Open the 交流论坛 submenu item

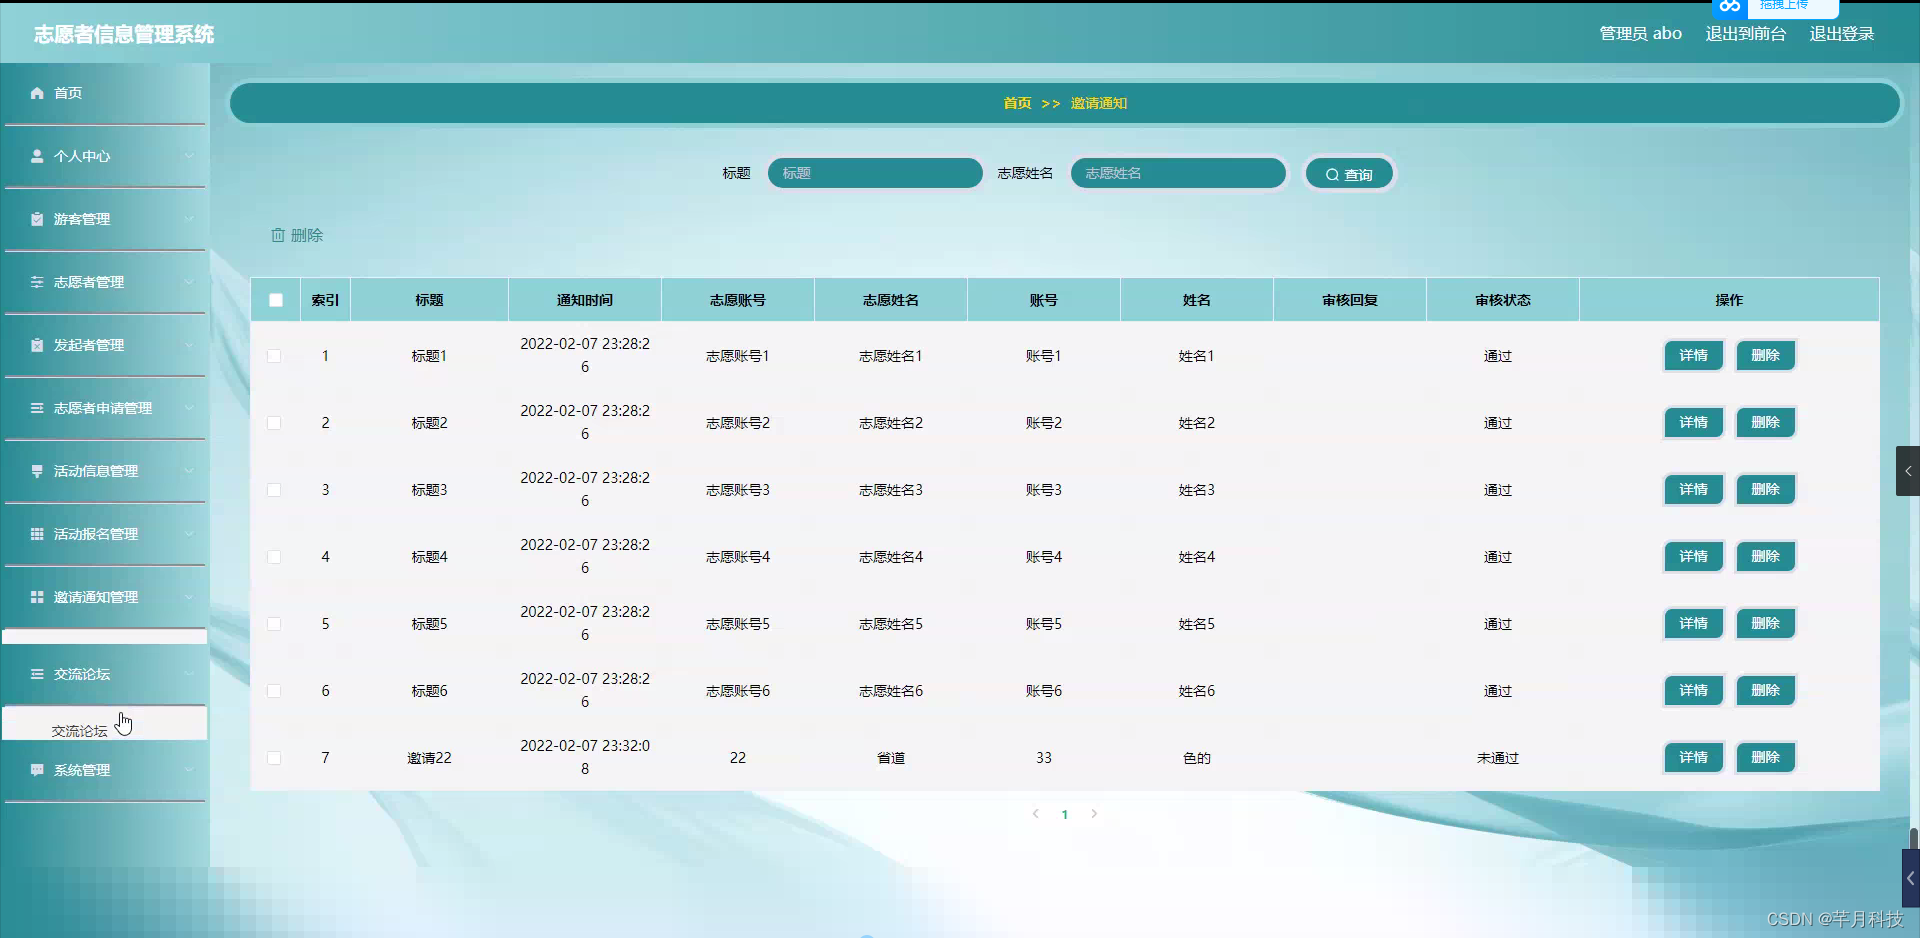[79, 730]
